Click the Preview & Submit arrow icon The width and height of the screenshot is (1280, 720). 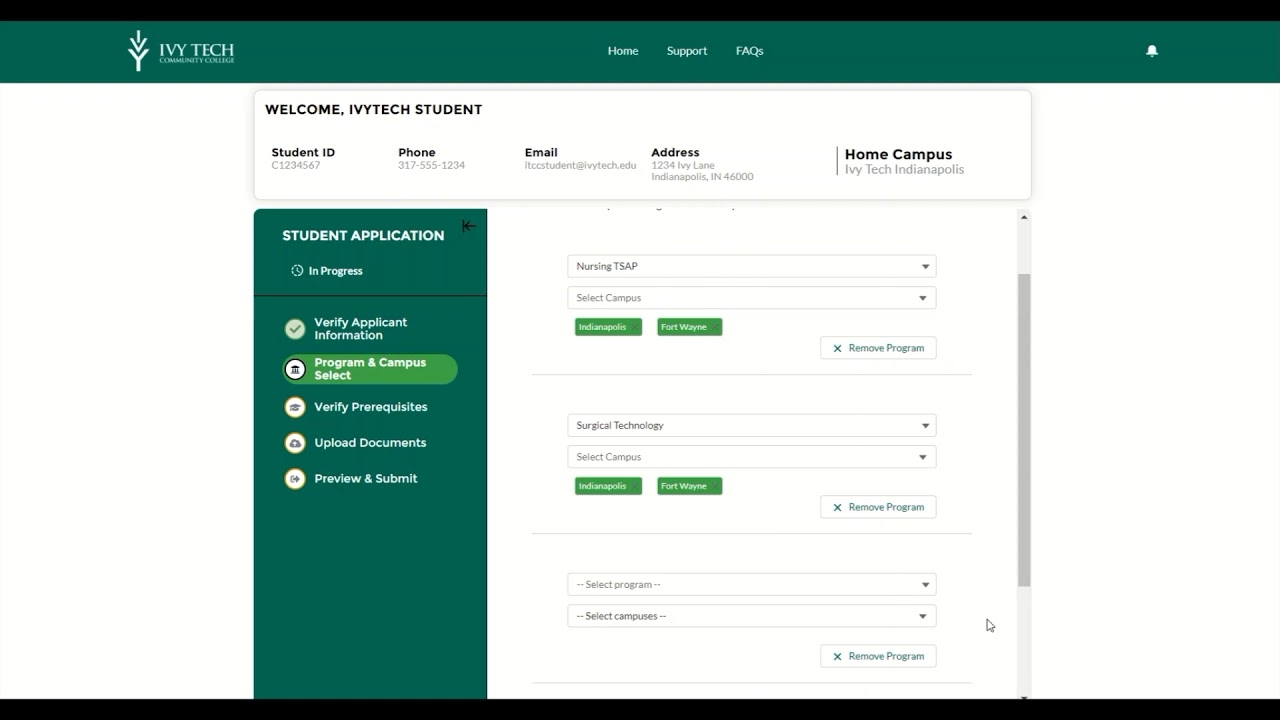pyautogui.click(x=295, y=479)
